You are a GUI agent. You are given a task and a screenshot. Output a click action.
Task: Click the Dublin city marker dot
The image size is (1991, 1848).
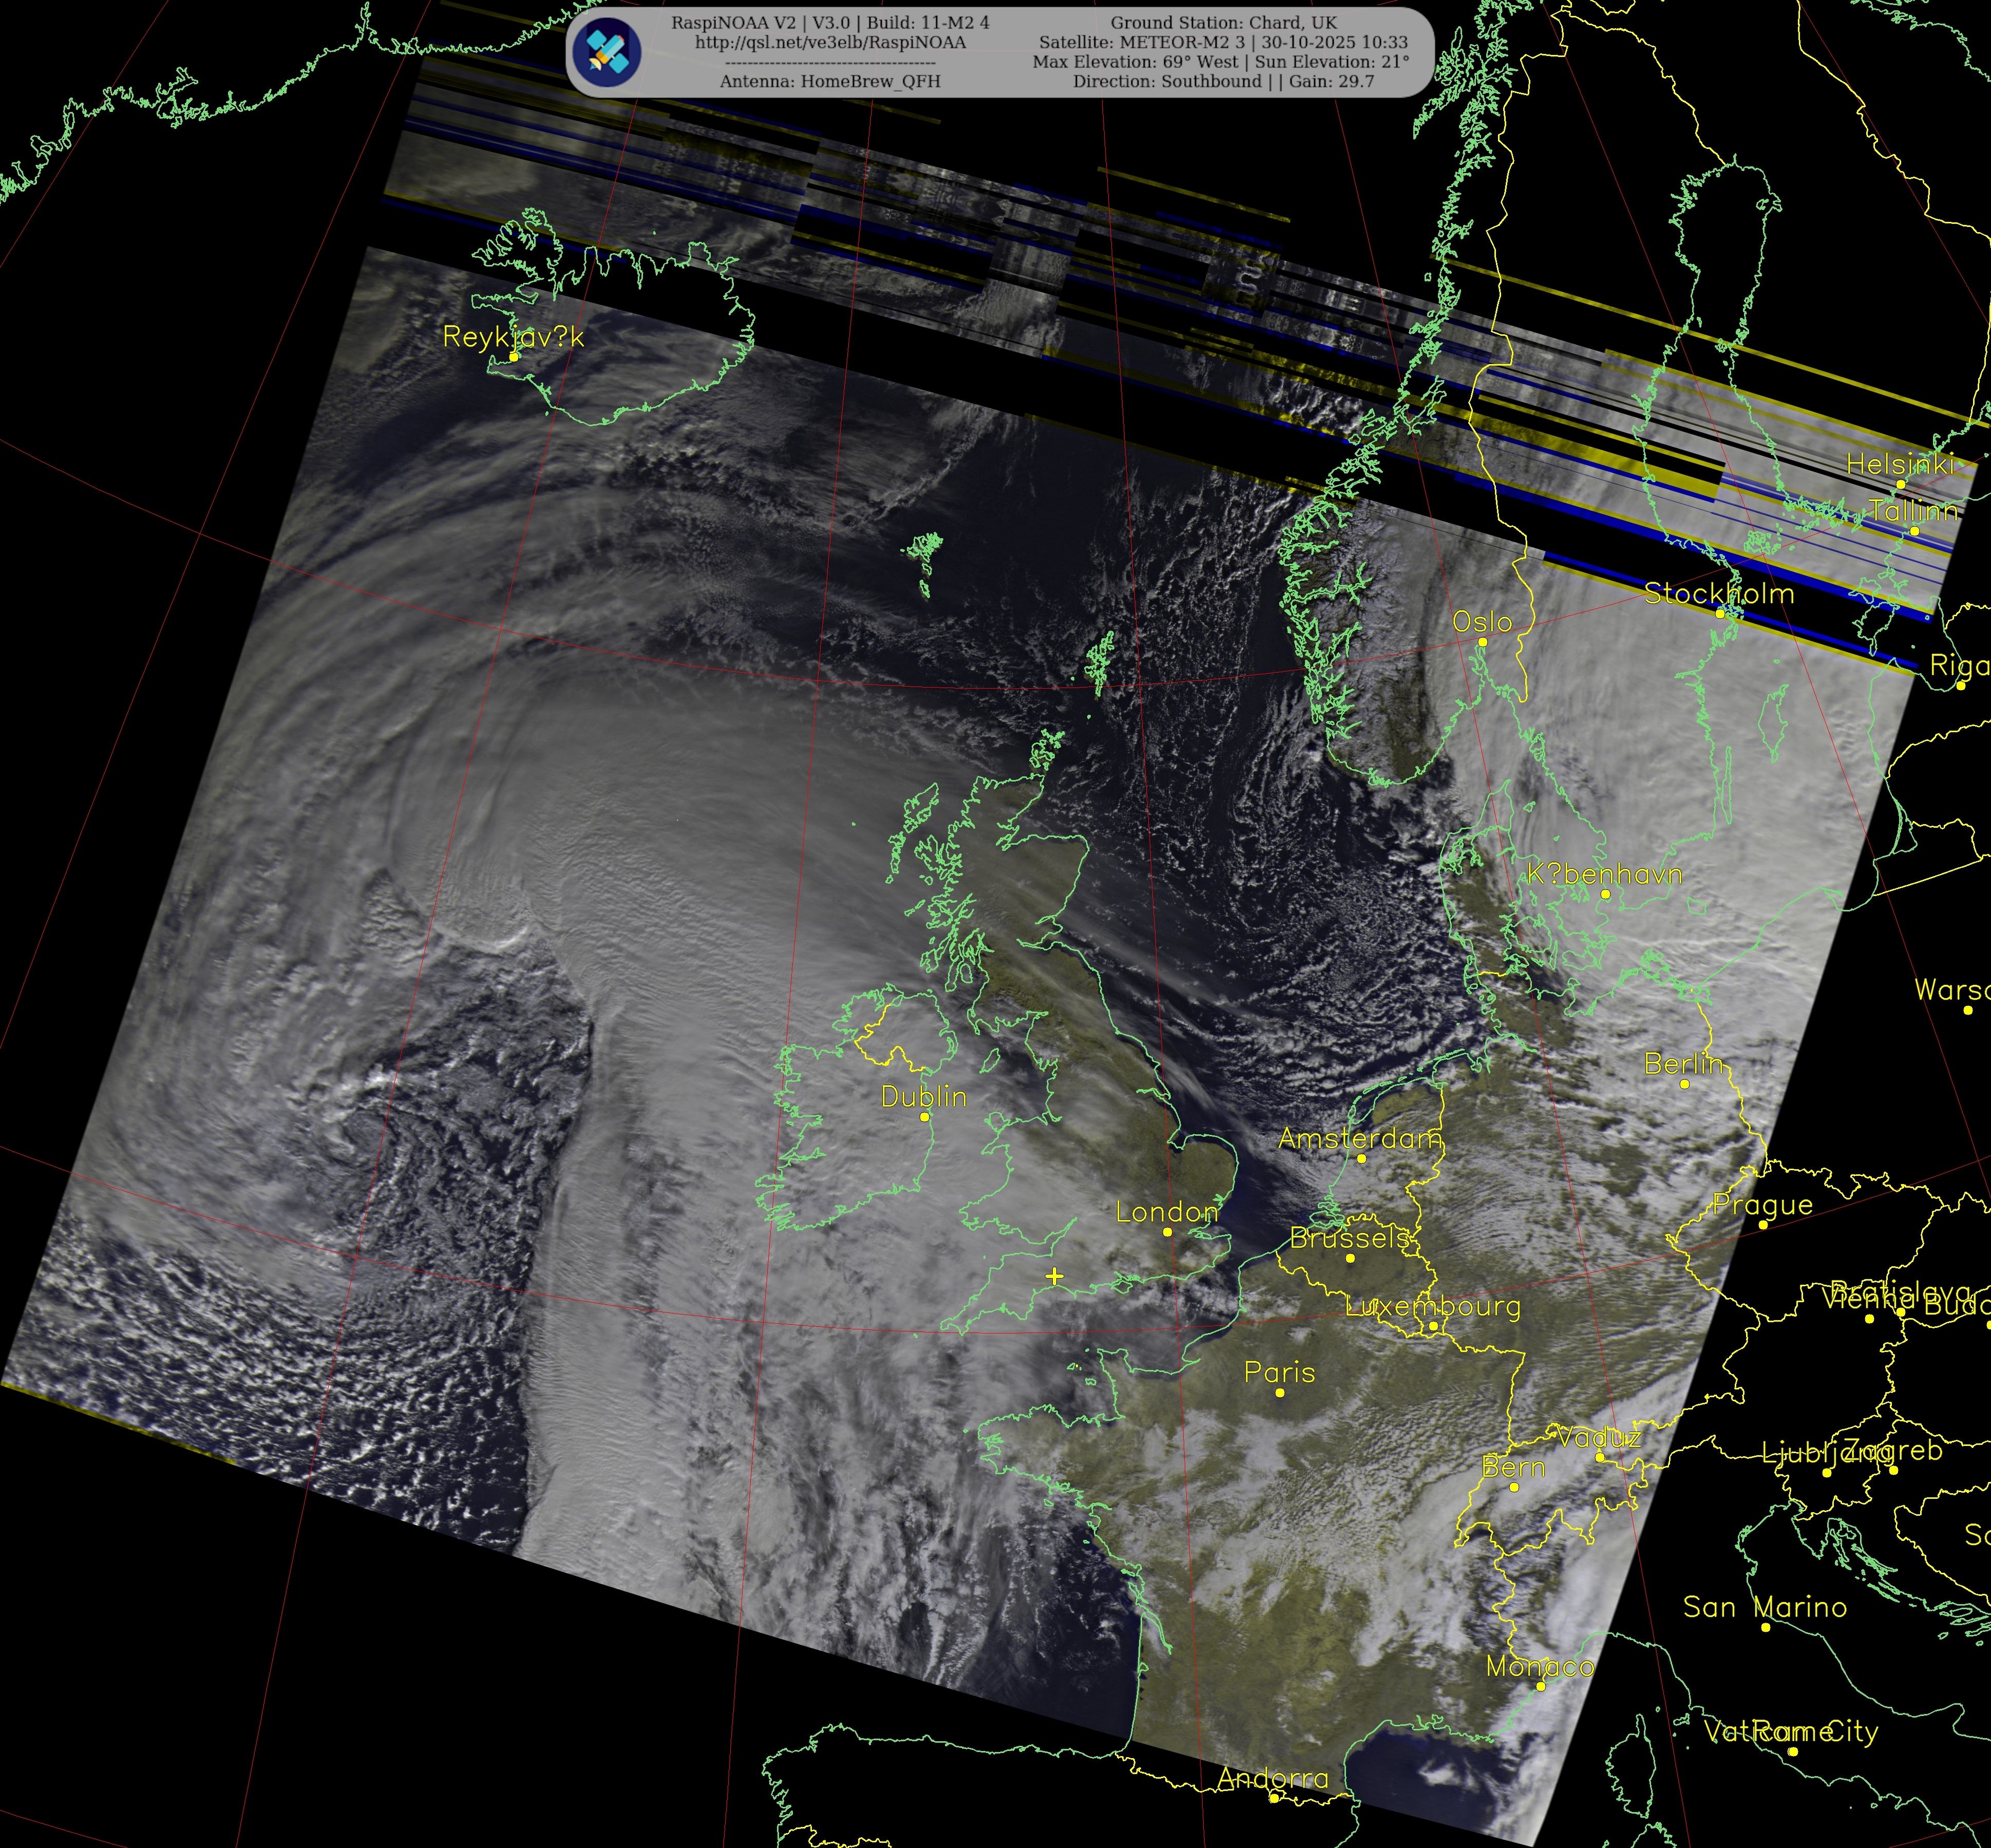pyautogui.click(x=924, y=1117)
